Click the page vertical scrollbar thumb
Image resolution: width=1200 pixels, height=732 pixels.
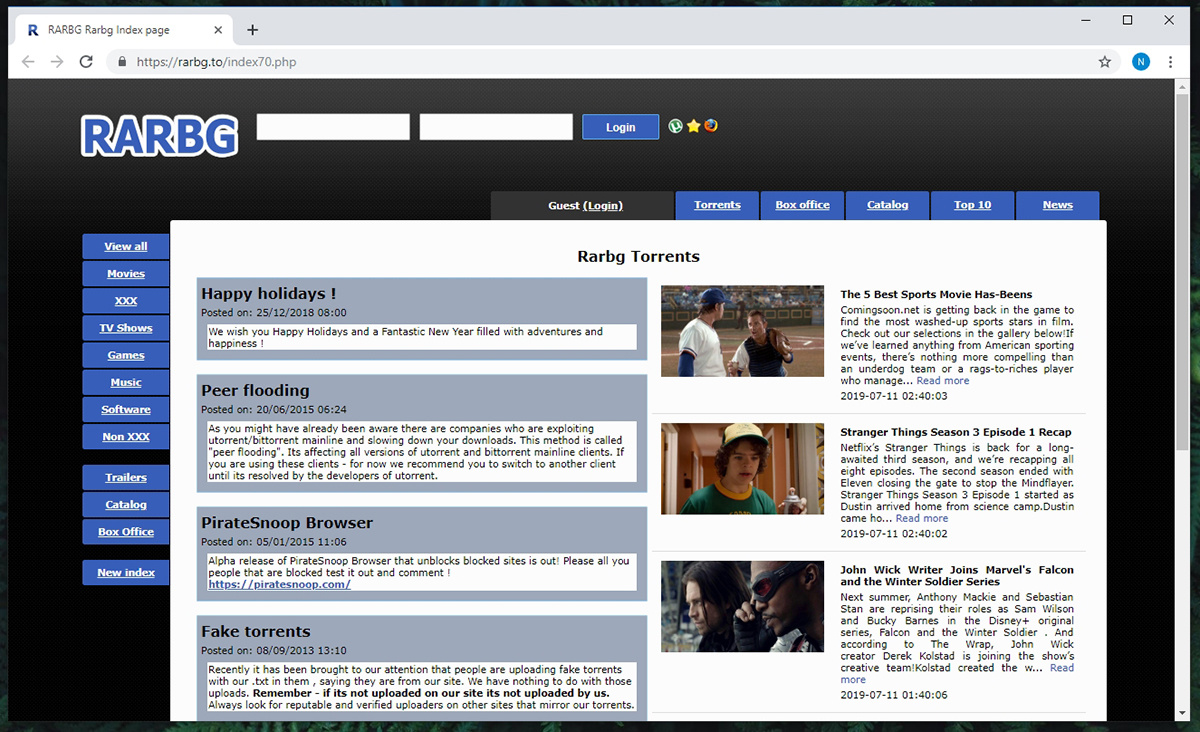1182,270
